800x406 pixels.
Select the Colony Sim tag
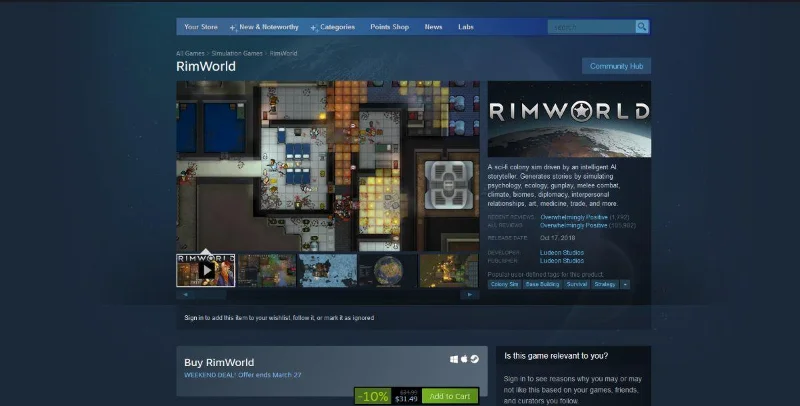(504, 284)
